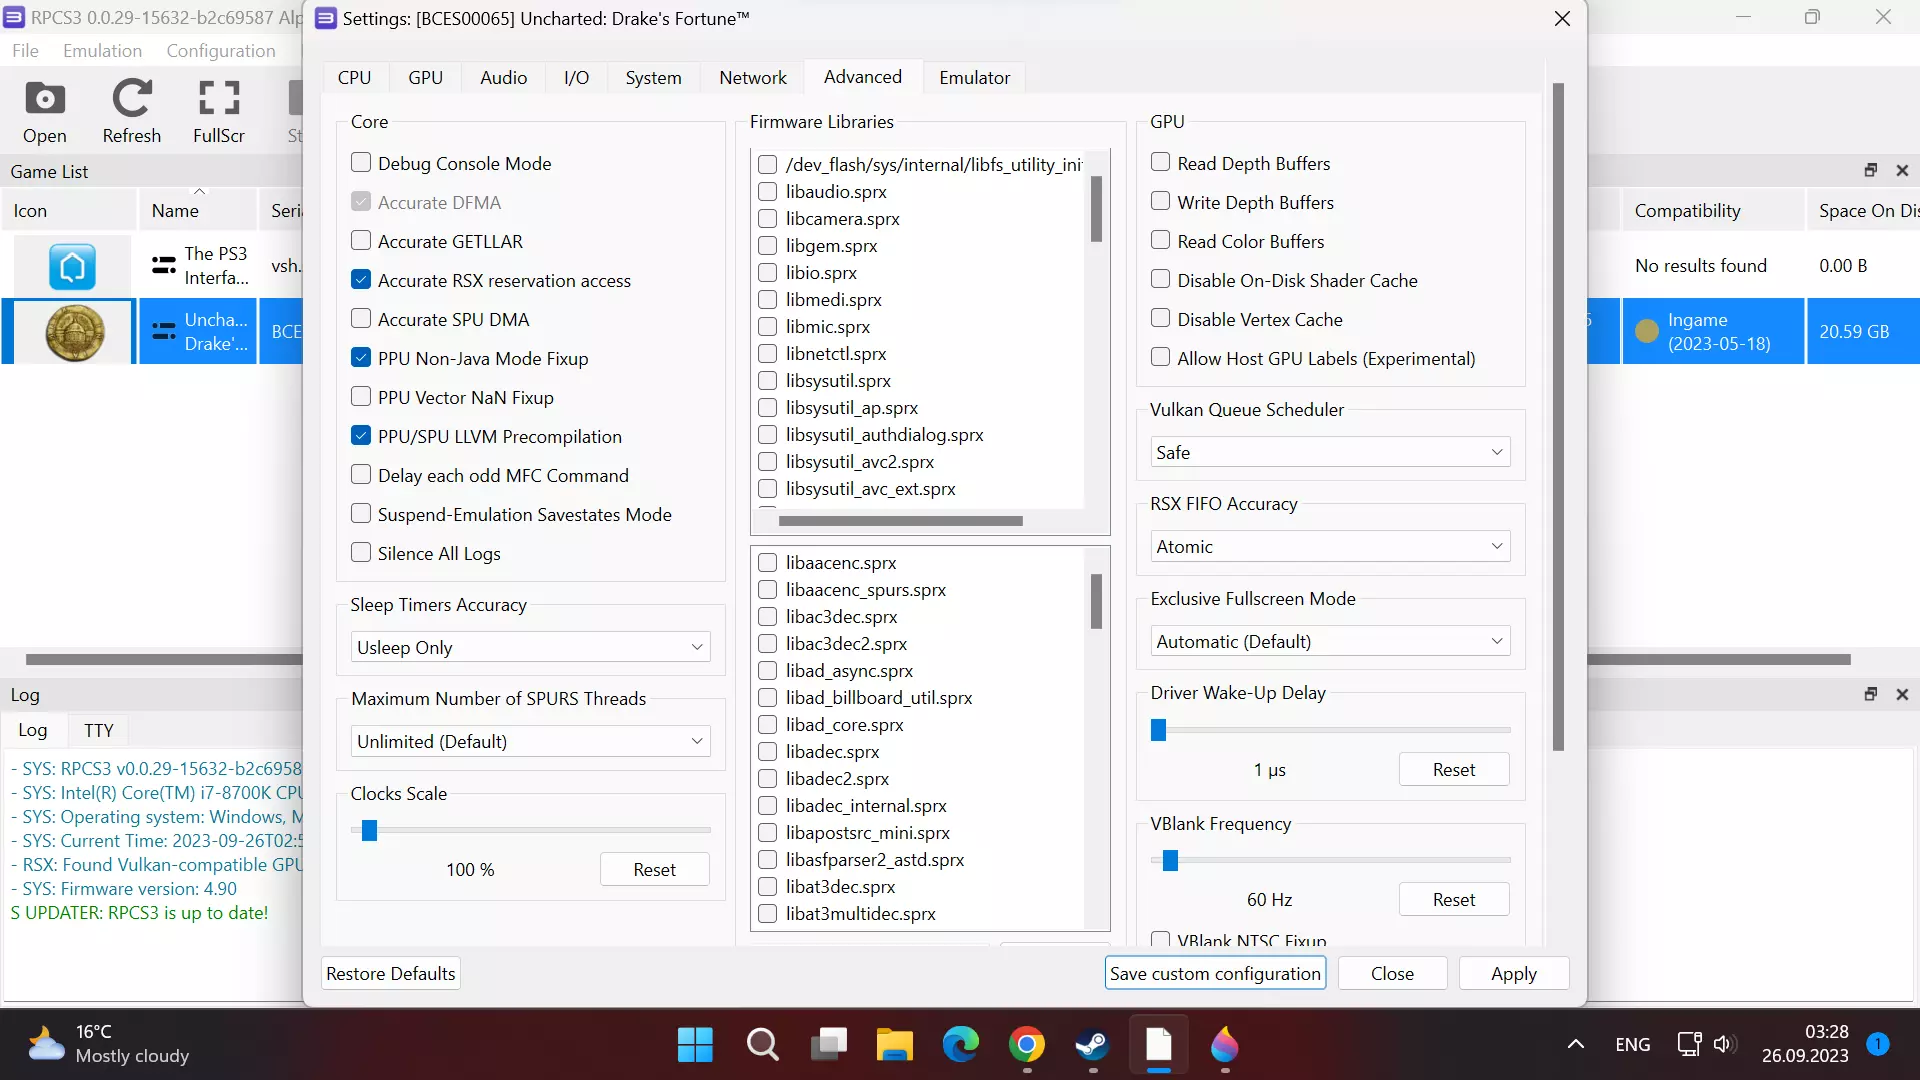
Task: Expand the Vulkan Queue Scheduler dropdown
Action: 1329,452
